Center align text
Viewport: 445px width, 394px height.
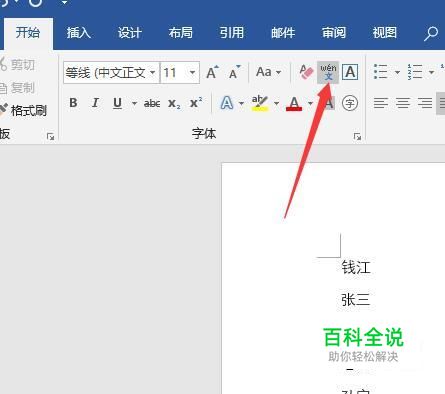coord(403,103)
